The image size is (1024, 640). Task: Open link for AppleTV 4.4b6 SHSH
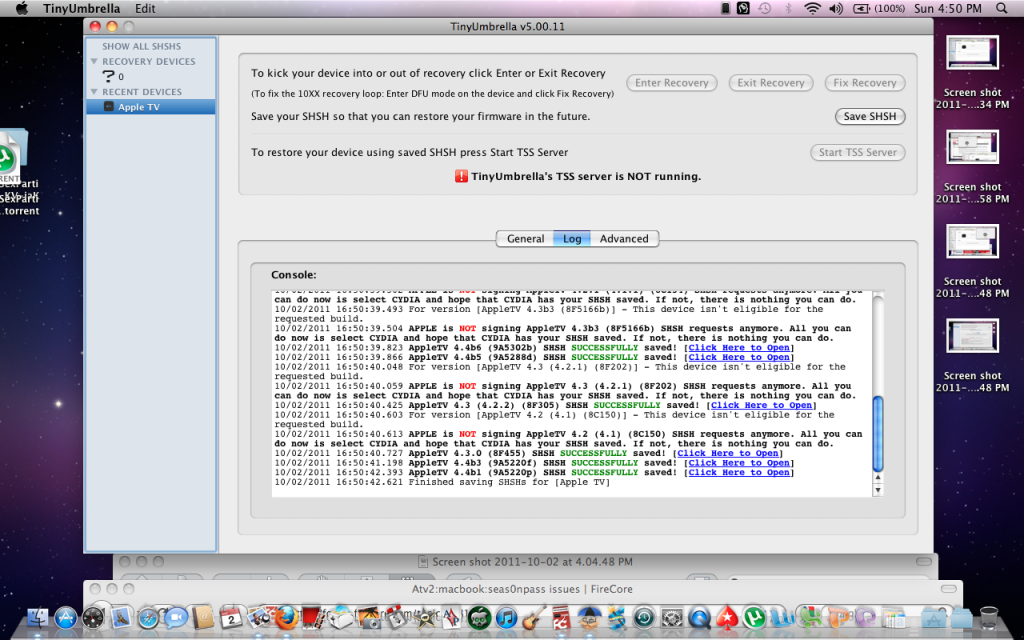pos(739,347)
